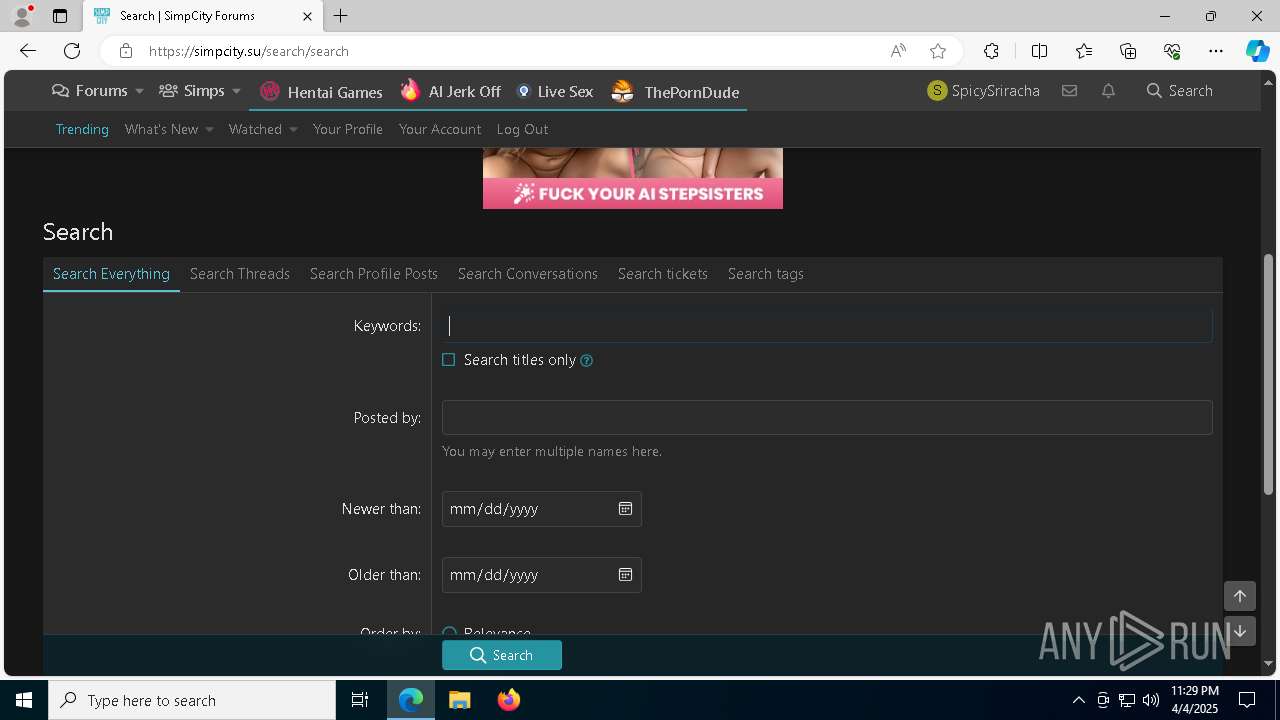
Task: Open calendar picker for Older than
Action: (625, 575)
